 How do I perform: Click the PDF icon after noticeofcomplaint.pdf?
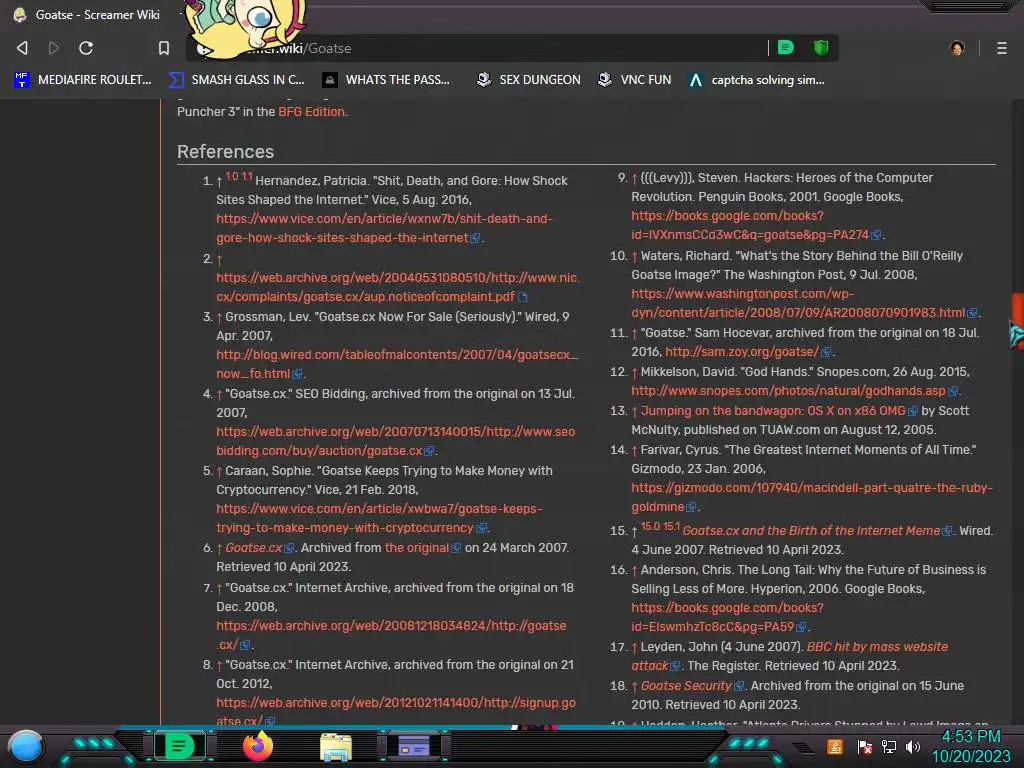[522, 297]
